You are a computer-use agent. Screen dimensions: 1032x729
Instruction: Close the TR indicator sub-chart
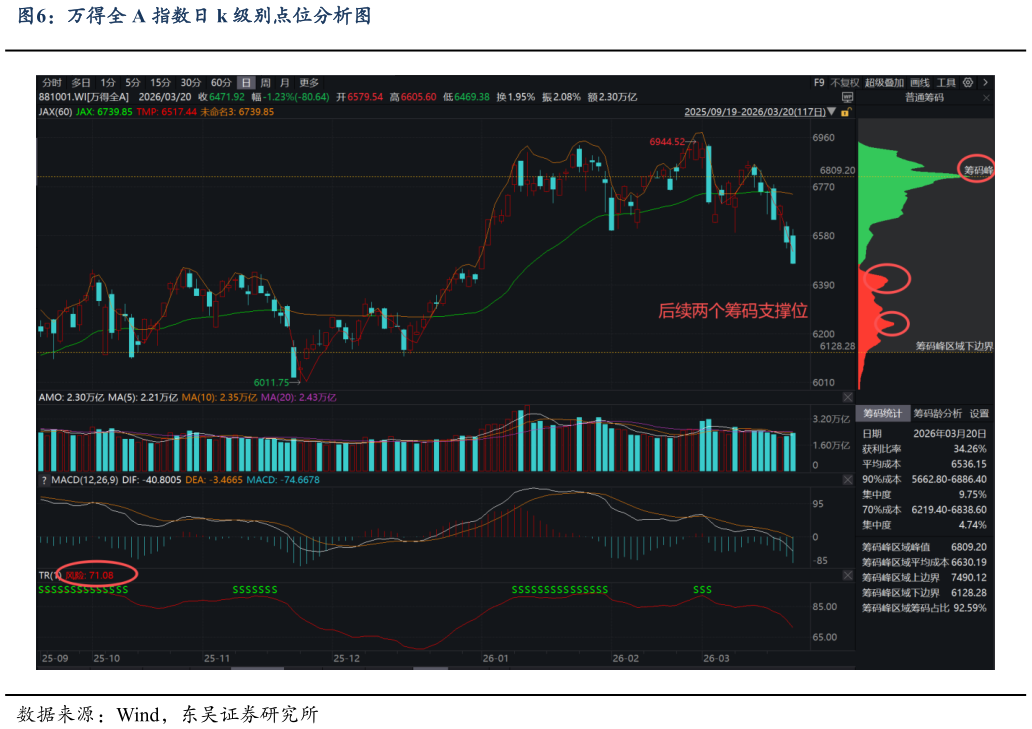848,576
